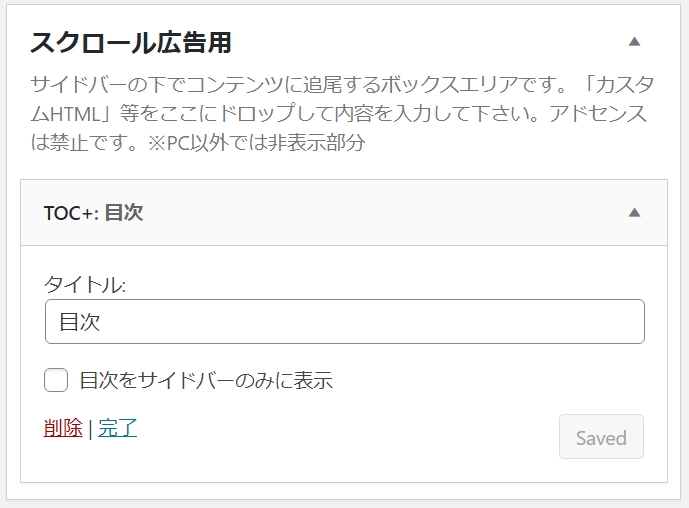The image size is (689, 508).
Task: Click the TOC+: 目次 widget title
Action: pos(94,213)
